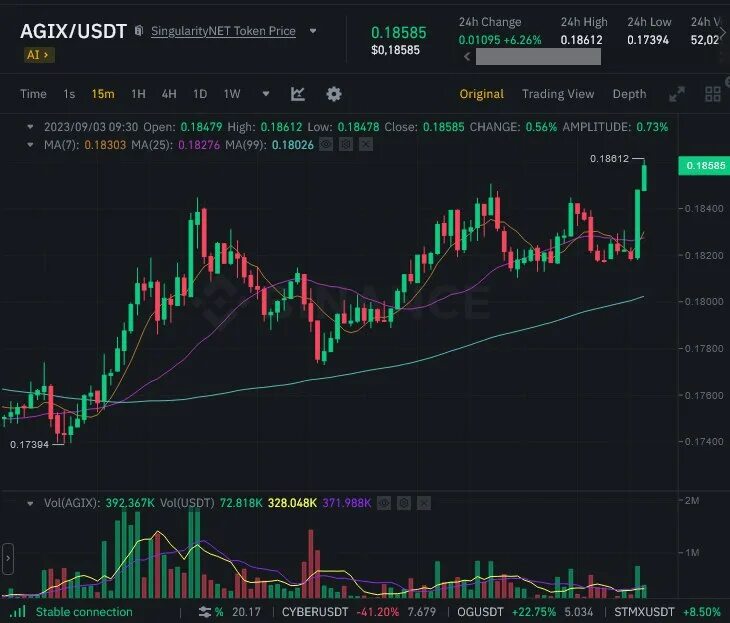The height and width of the screenshot is (623, 730).
Task: Collapse the MA indicator row arrow
Action: pyautogui.click(x=30, y=145)
